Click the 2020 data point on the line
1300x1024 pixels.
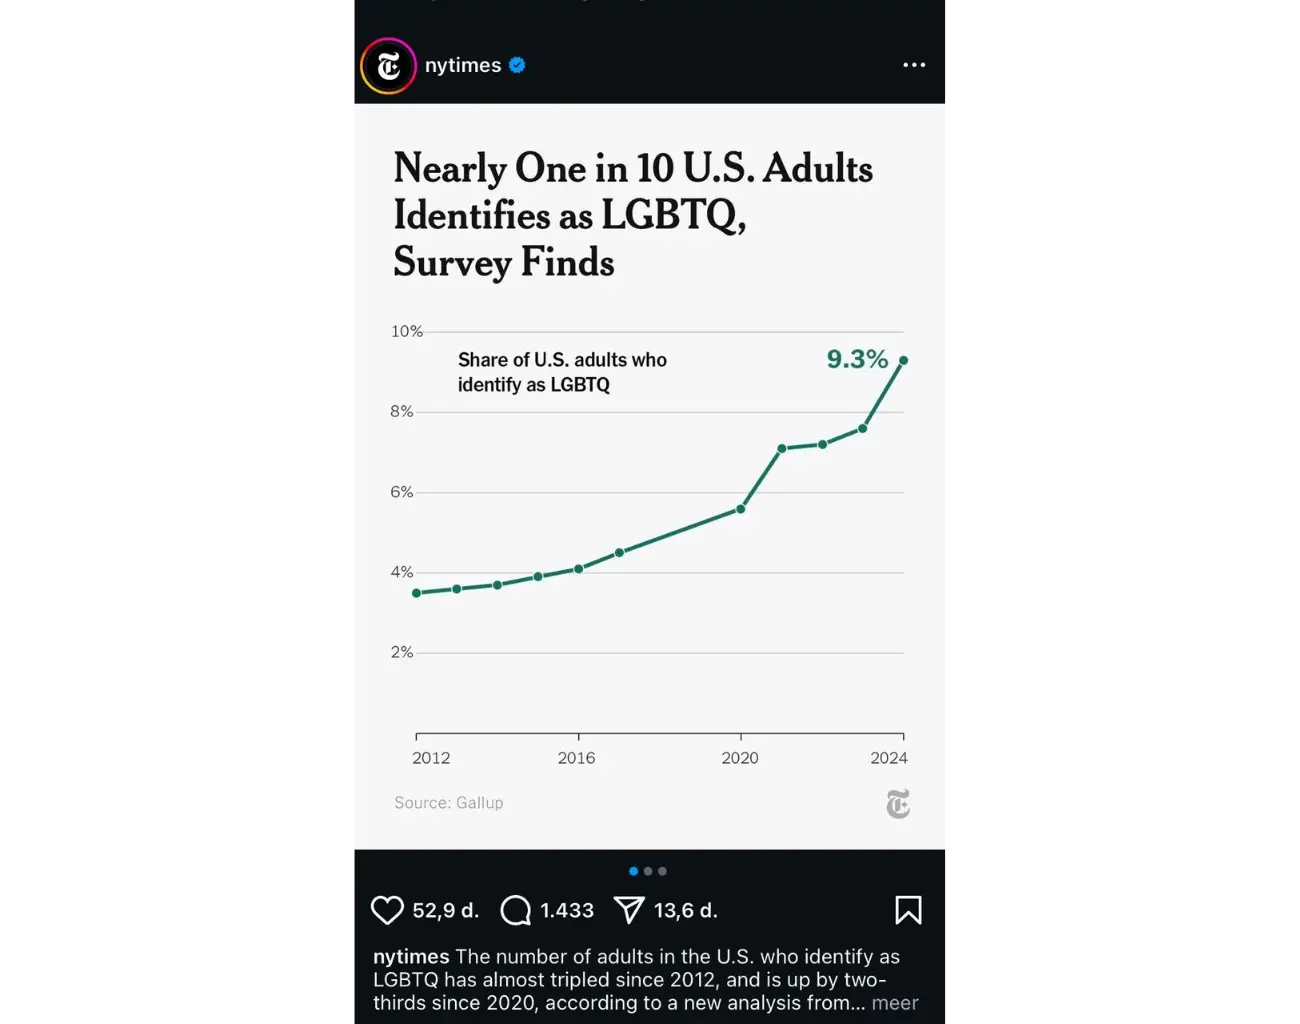(x=741, y=509)
